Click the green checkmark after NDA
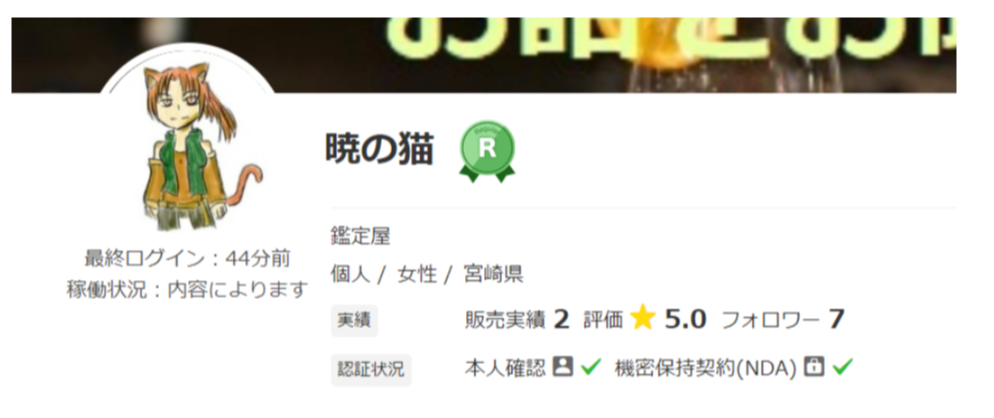994x418 pixels. coord(842,366)
